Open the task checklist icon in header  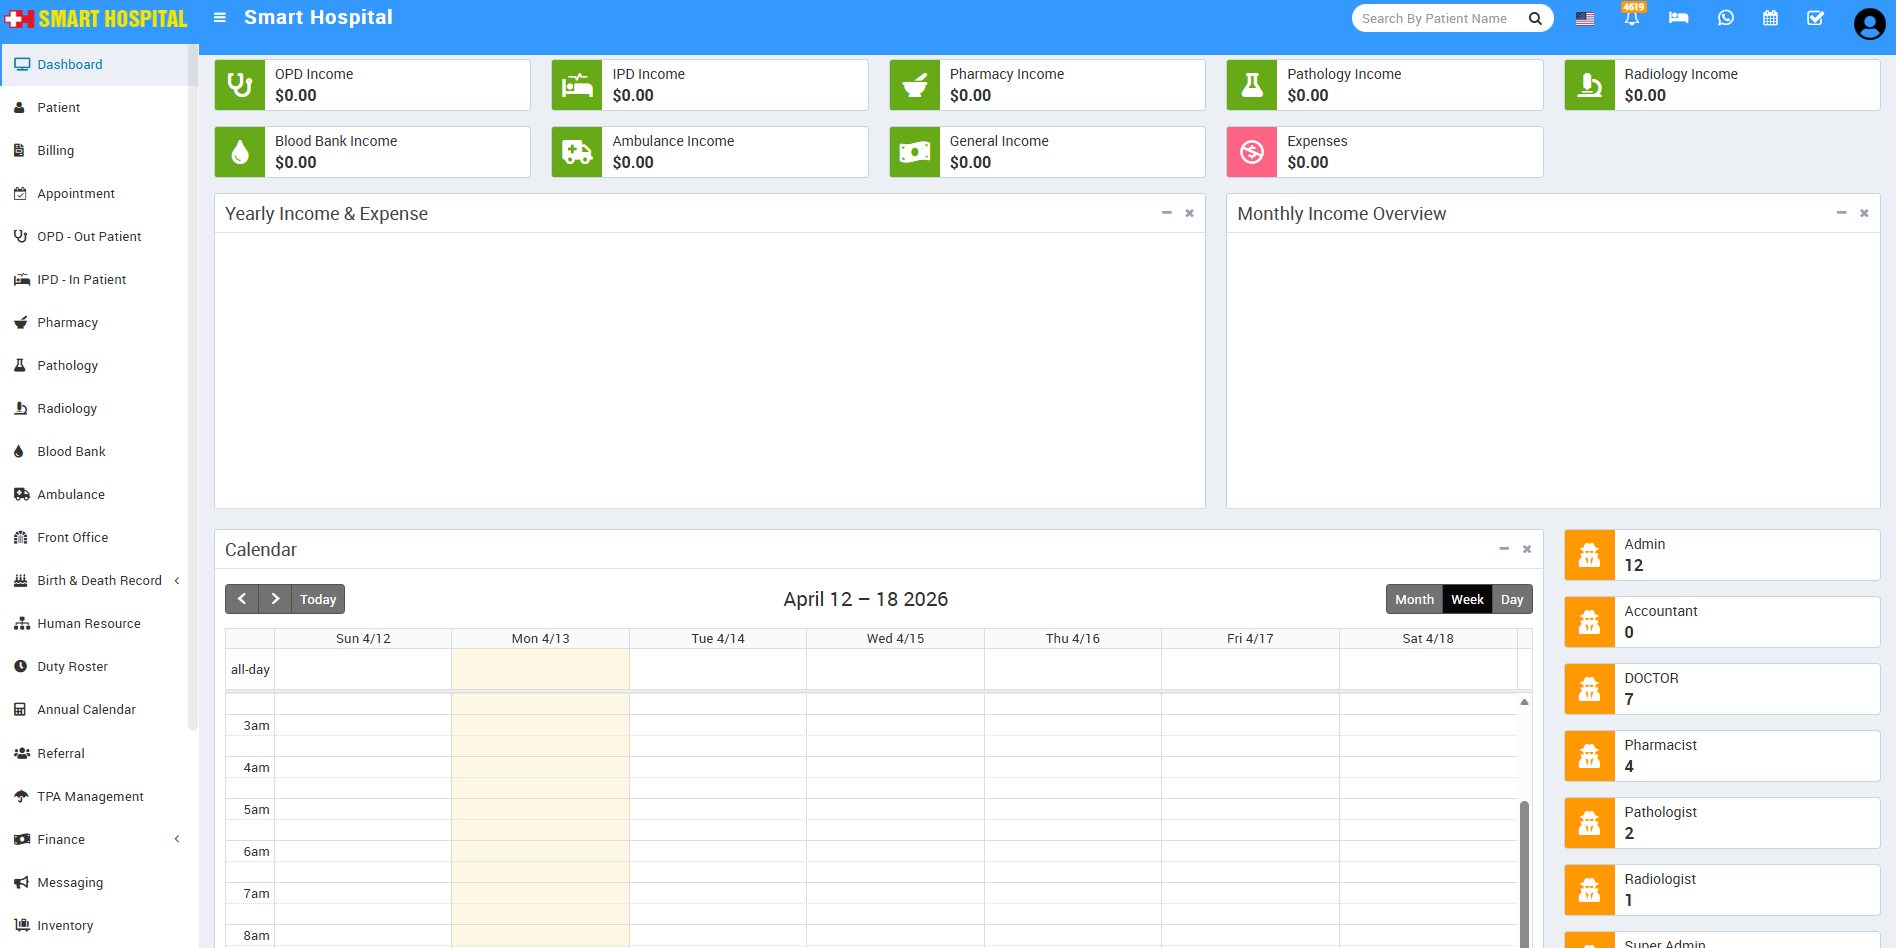pos(1816,18)
